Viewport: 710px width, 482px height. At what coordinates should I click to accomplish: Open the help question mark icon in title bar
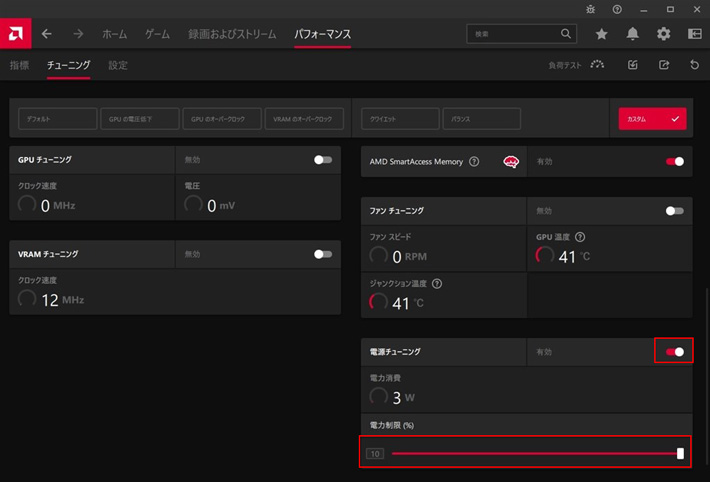(617, 9)
